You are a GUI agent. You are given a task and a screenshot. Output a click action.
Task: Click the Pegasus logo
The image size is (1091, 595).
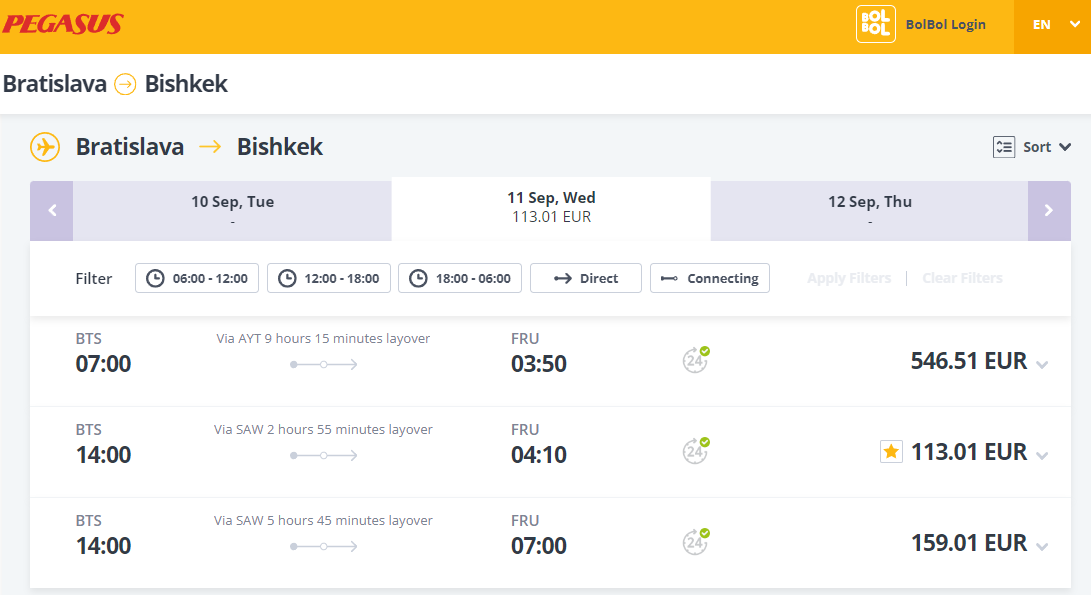click(63, 24)
